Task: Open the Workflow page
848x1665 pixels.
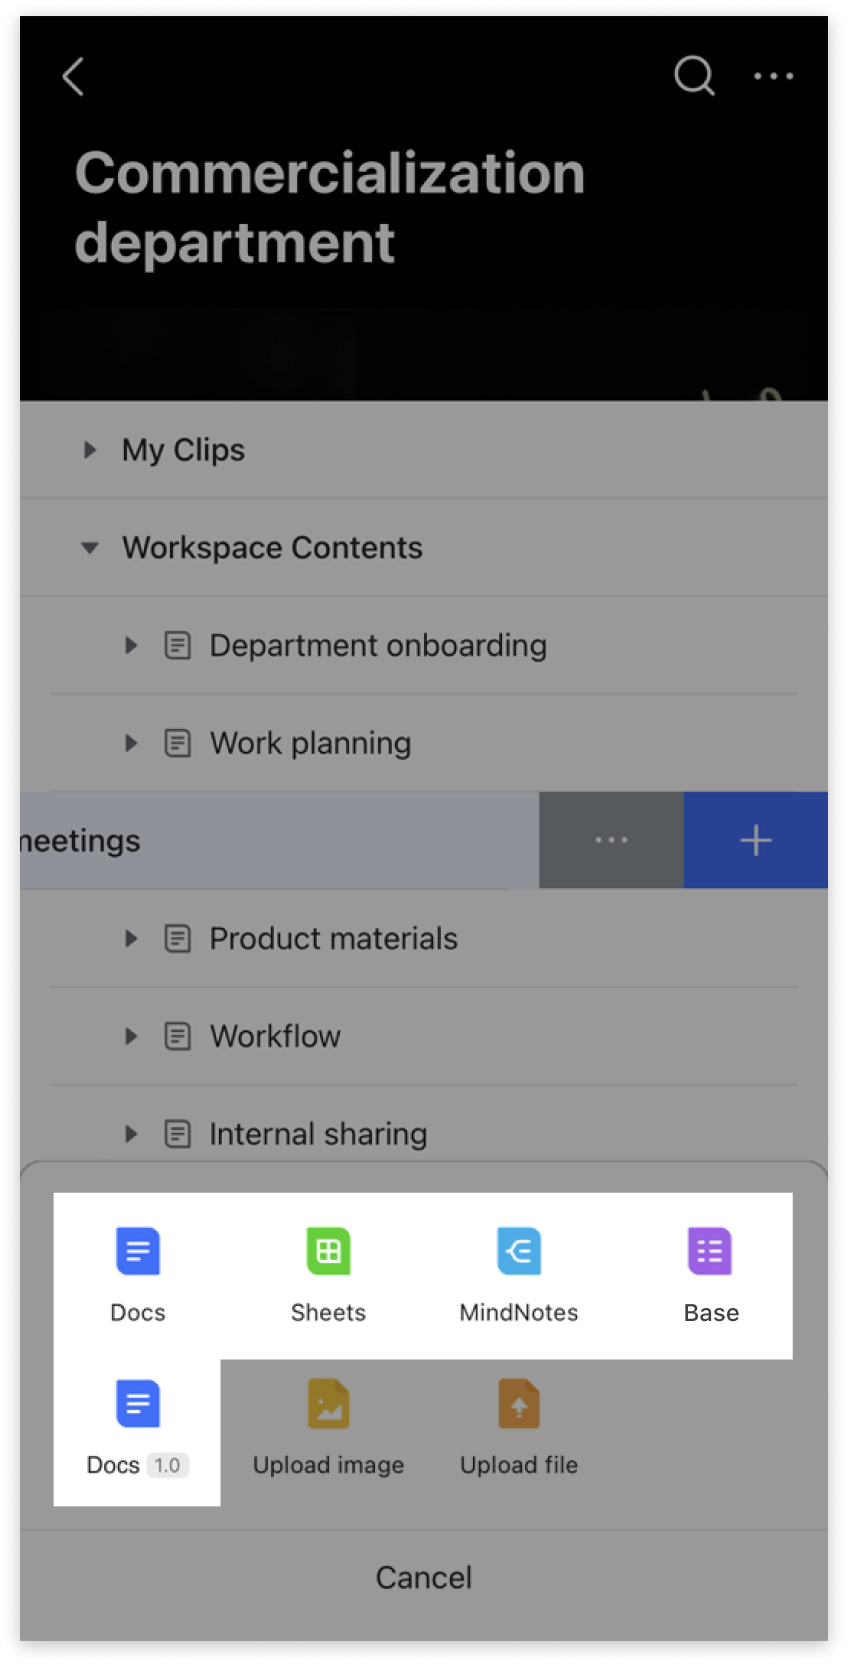Action: [275, 1037]
